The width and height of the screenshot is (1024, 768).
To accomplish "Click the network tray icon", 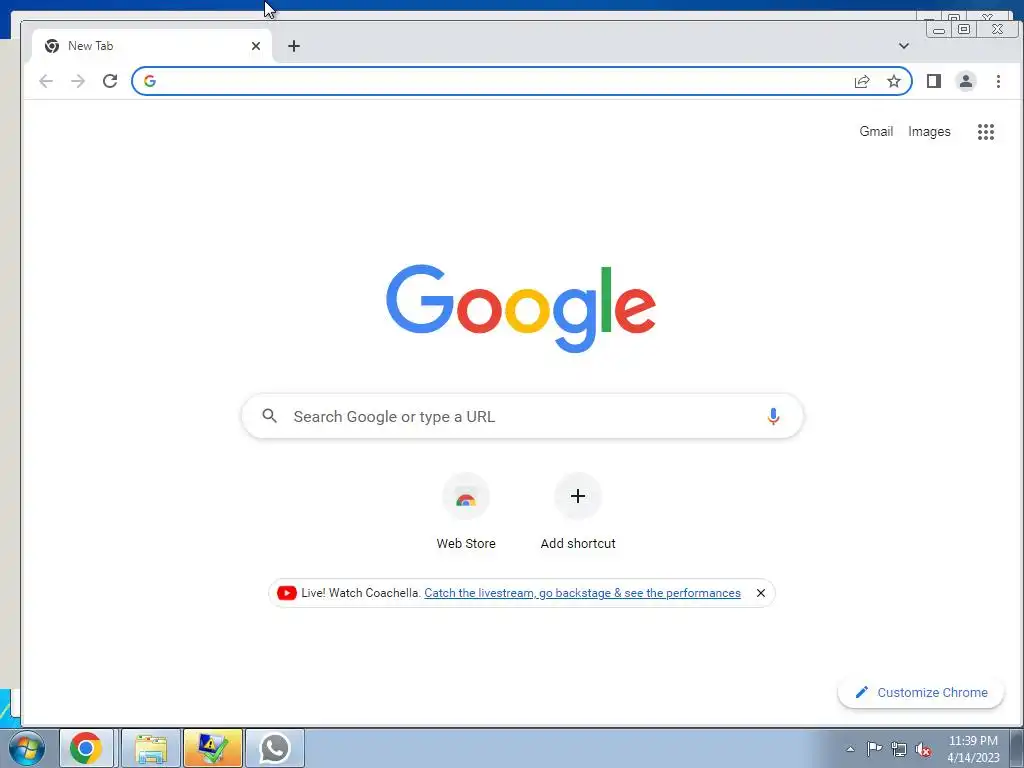I will 899,750.
